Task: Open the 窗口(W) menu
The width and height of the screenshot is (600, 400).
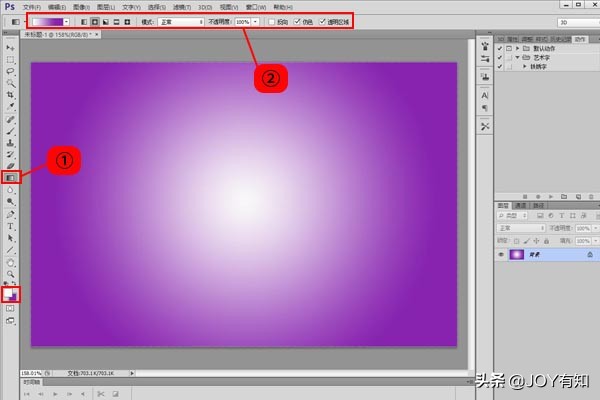Action: tap(256, 7)
